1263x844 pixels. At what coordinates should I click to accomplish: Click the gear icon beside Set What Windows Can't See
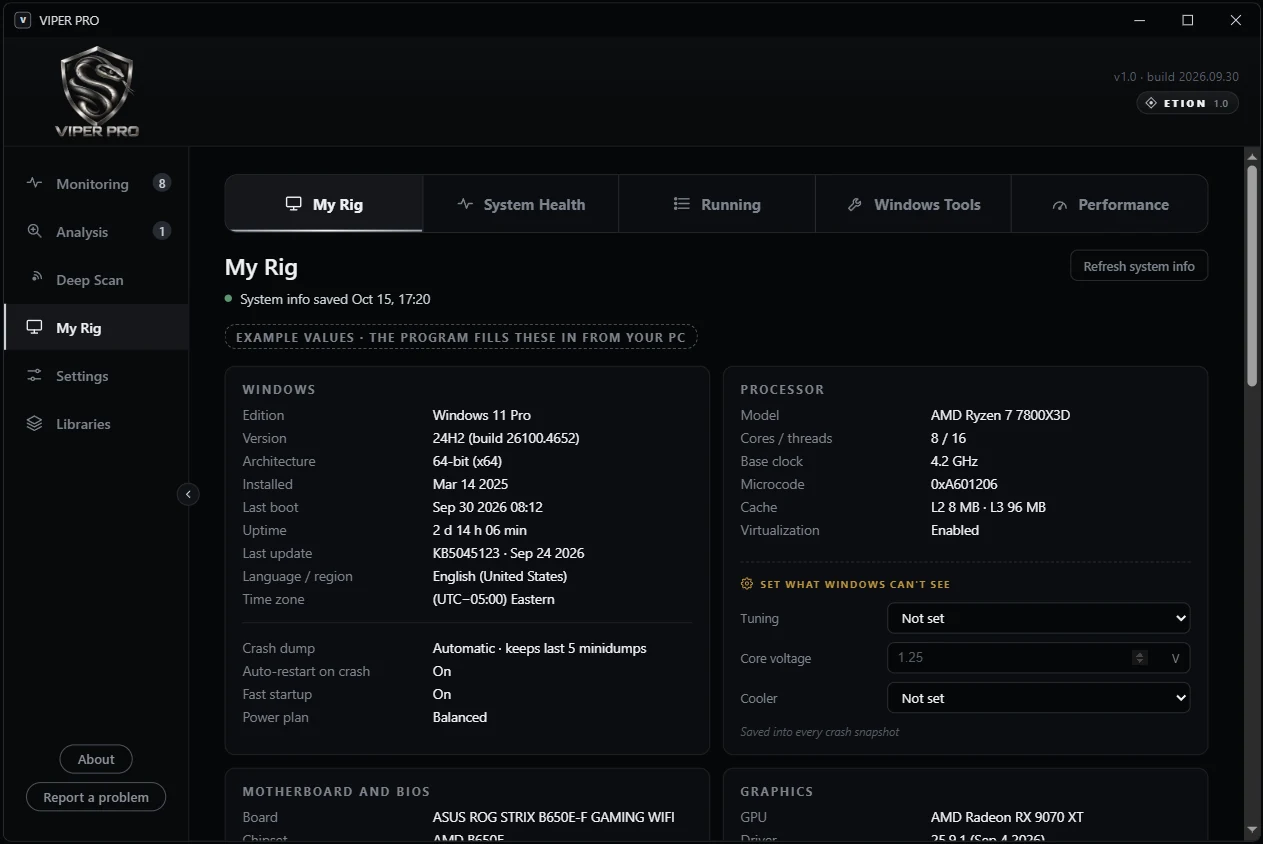pyautogui.click(x=746, y=584)
